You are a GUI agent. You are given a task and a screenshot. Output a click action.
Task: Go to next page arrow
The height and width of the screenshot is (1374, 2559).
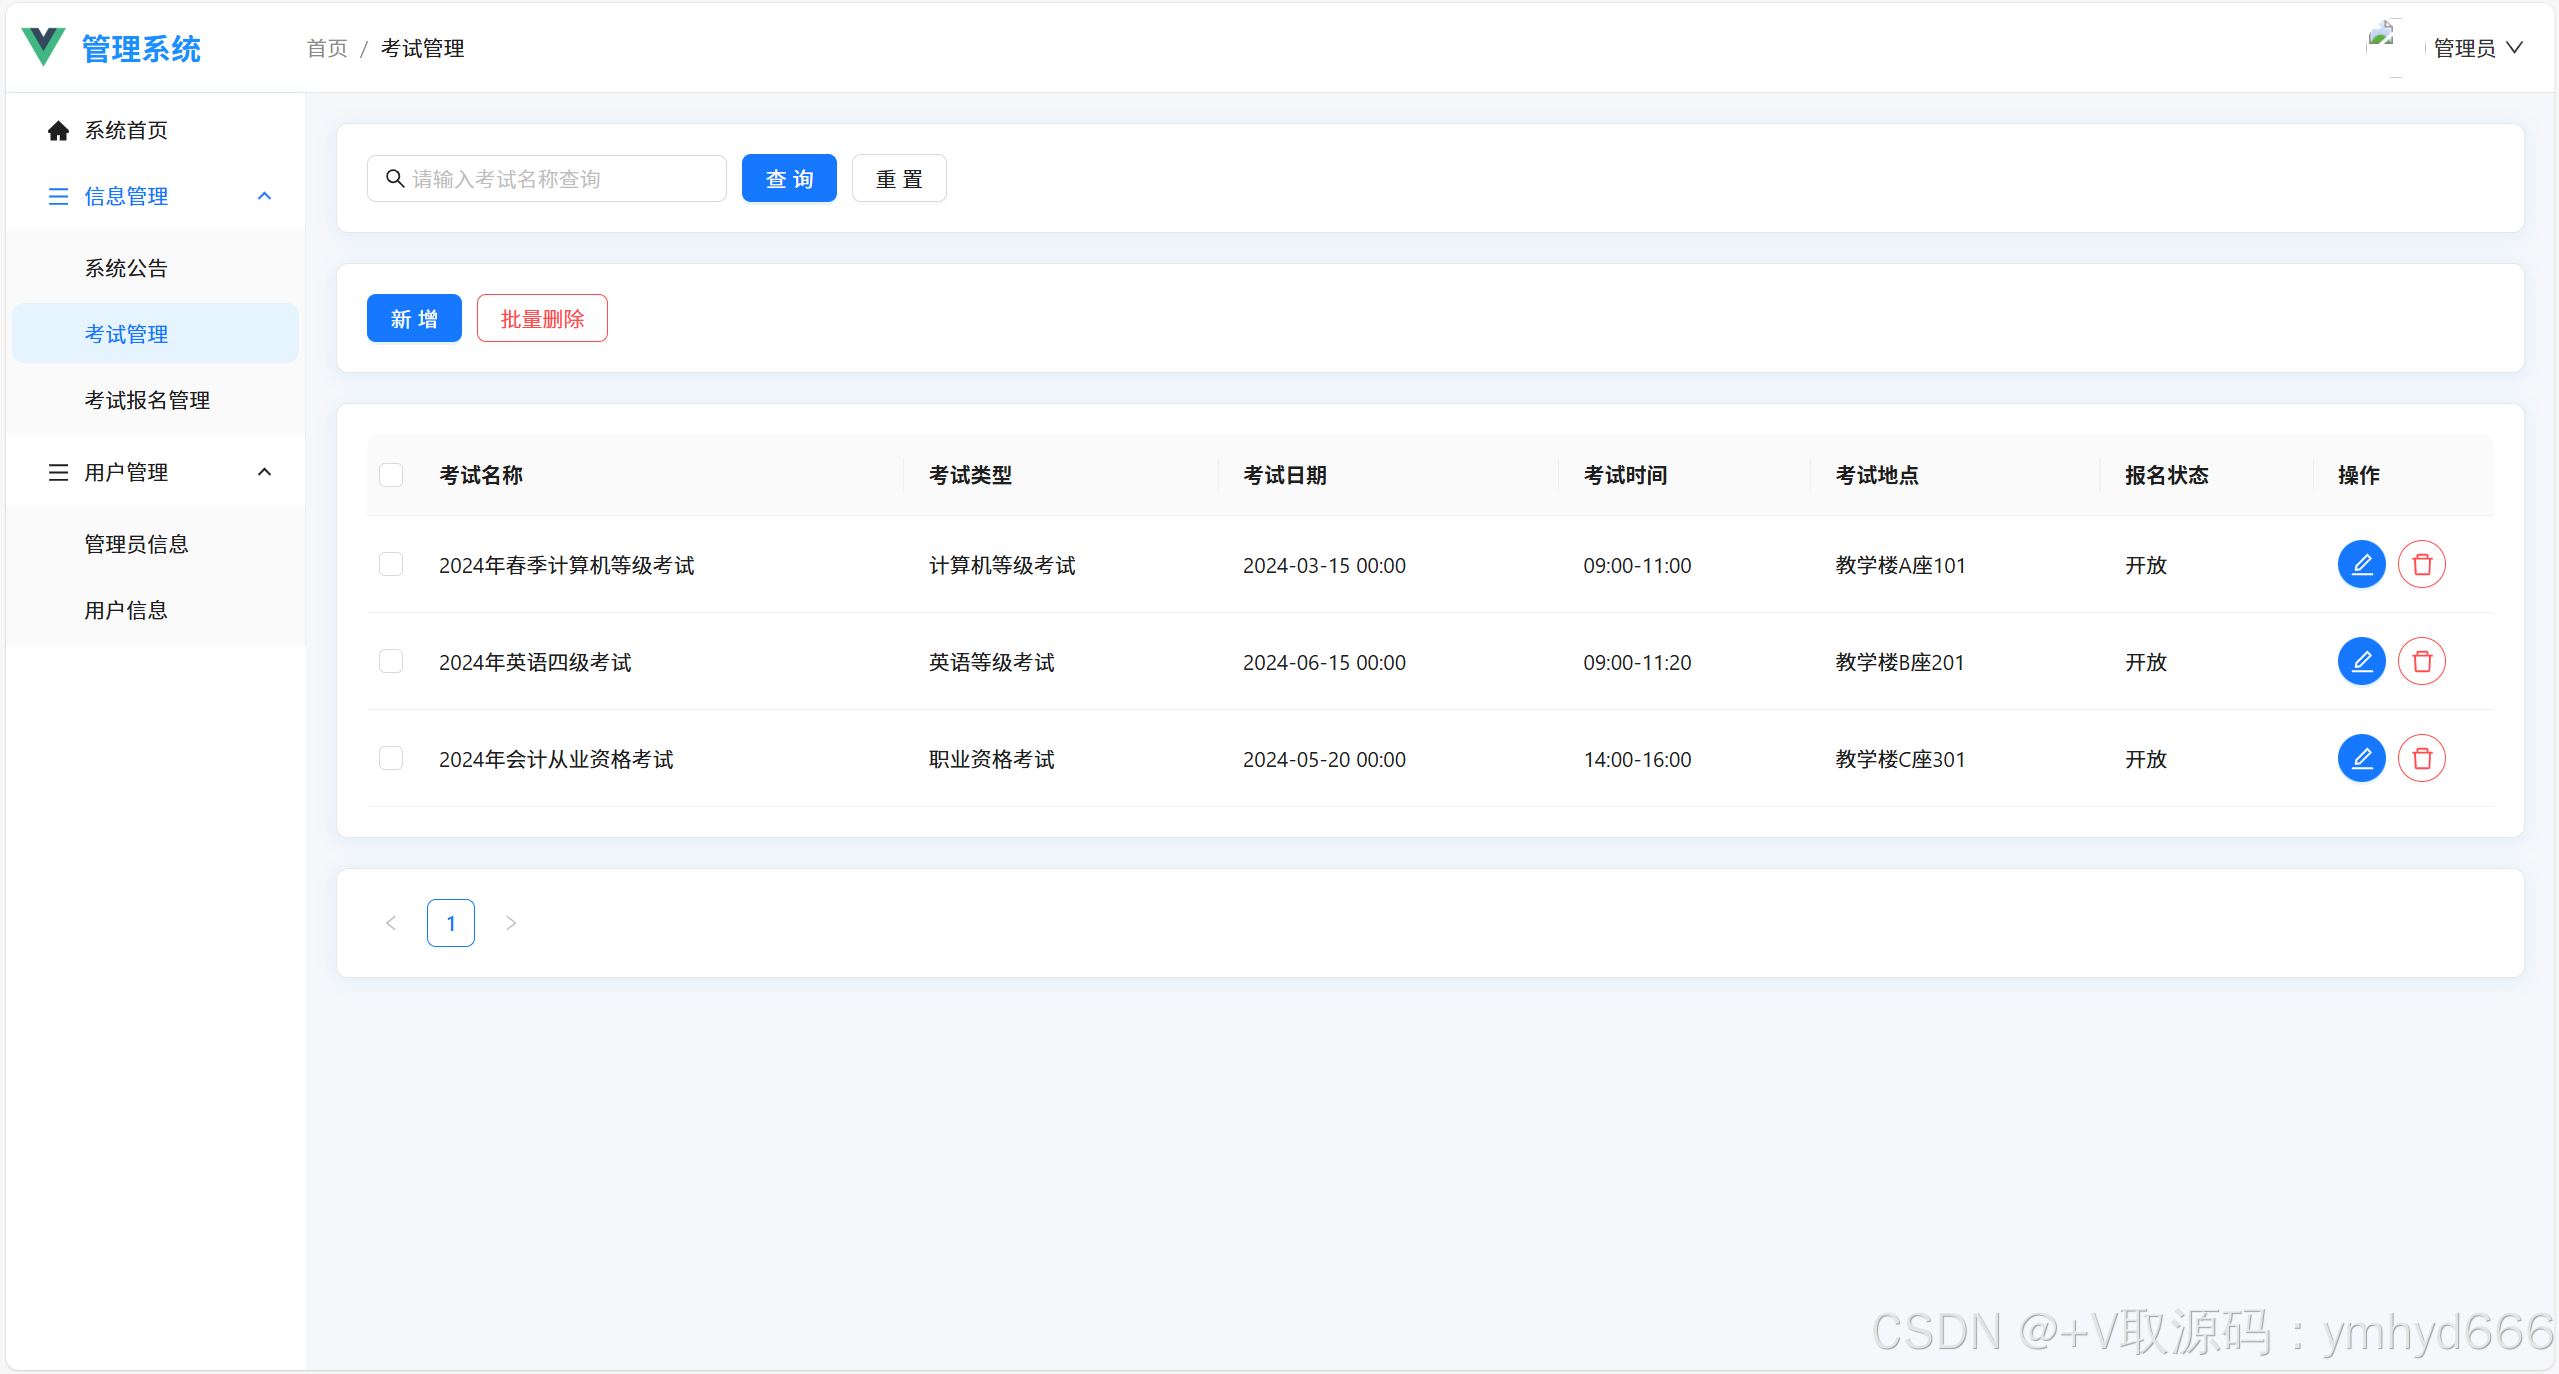point(511,923)
